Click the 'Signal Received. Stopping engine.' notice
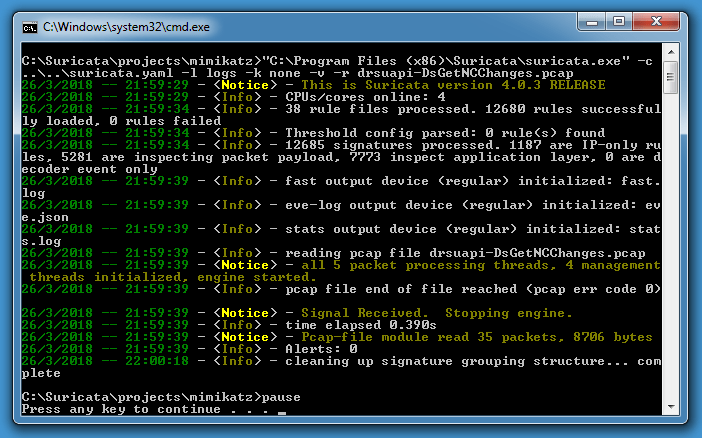The image size is (702, 438). click(436, 313)
